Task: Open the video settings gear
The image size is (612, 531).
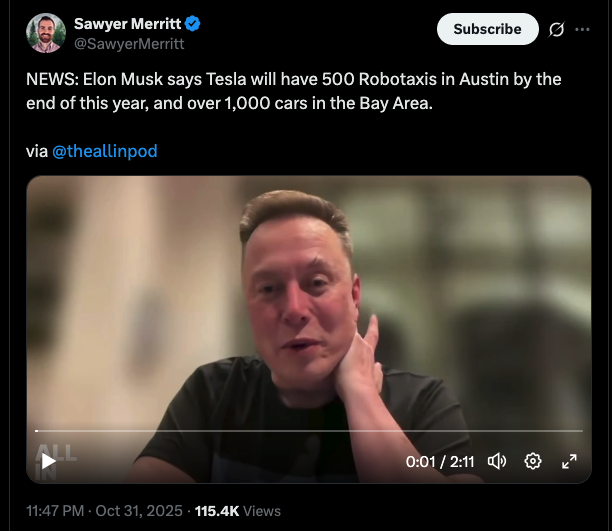Action: point(533,461)
